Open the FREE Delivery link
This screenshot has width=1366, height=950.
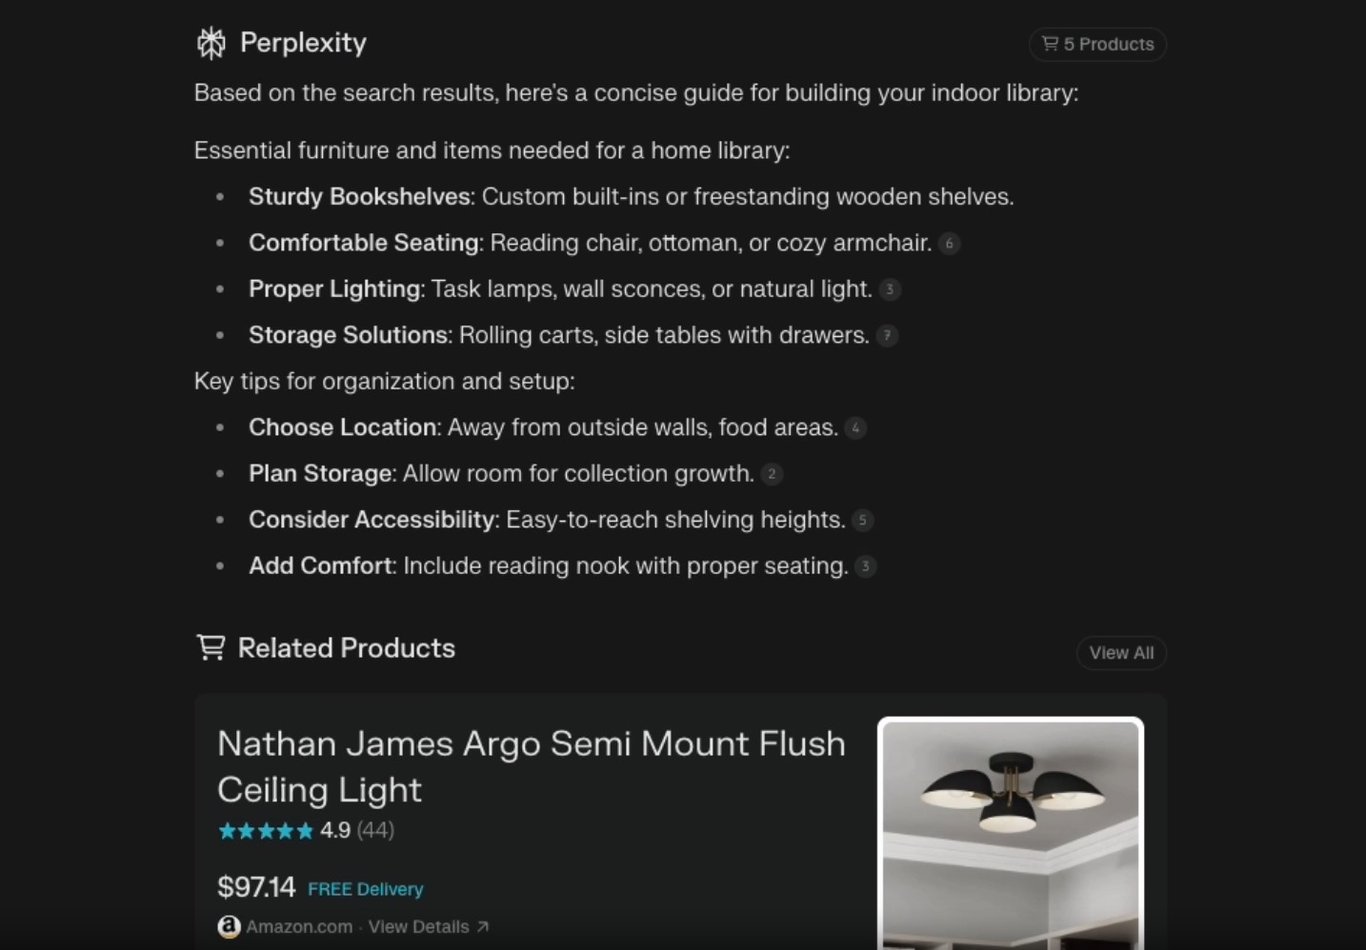365,888
